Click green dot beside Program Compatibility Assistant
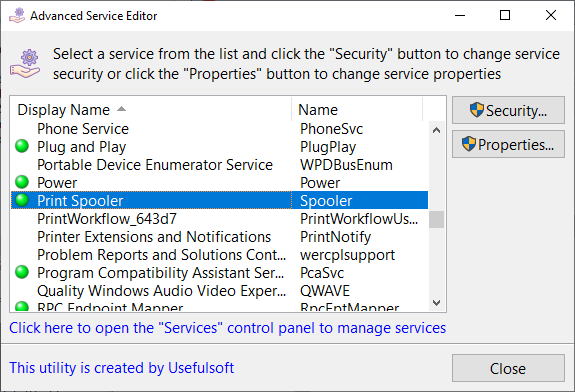This screenshot has height=392, width=575. click(x=22, y=272)
